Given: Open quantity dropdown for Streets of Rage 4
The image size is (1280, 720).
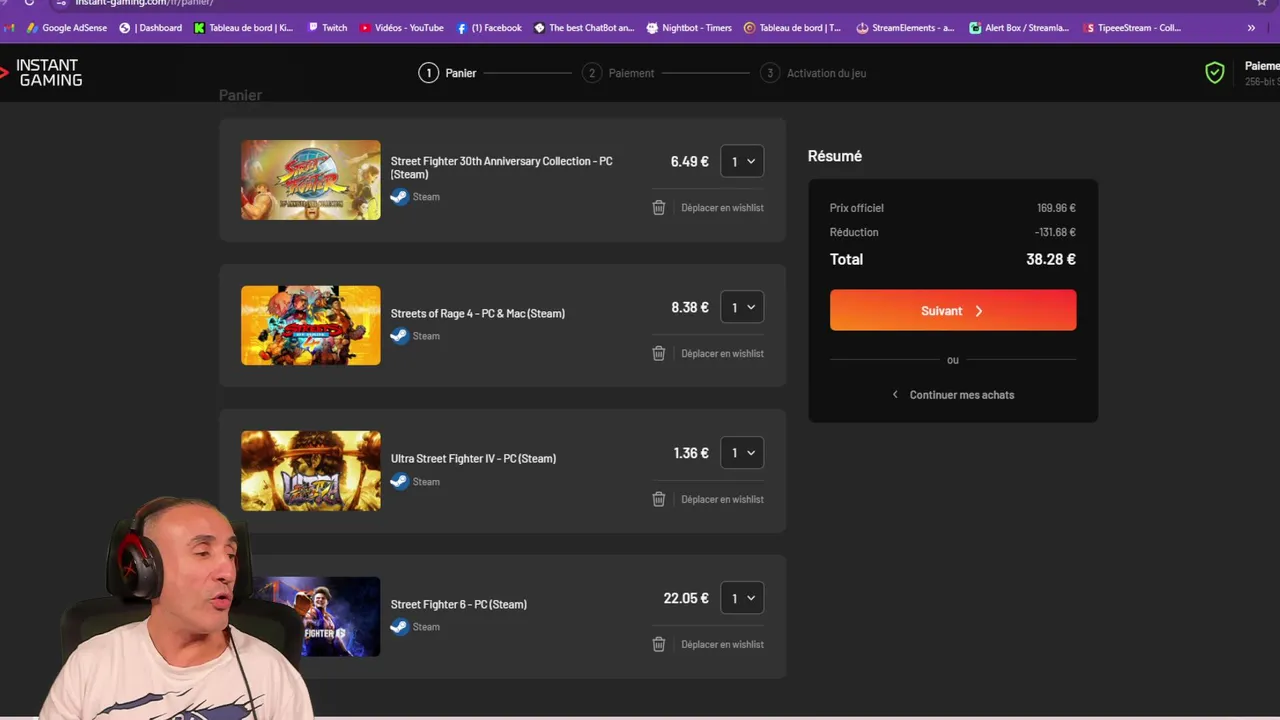Looking at the screenshot, I should (742, 307).
